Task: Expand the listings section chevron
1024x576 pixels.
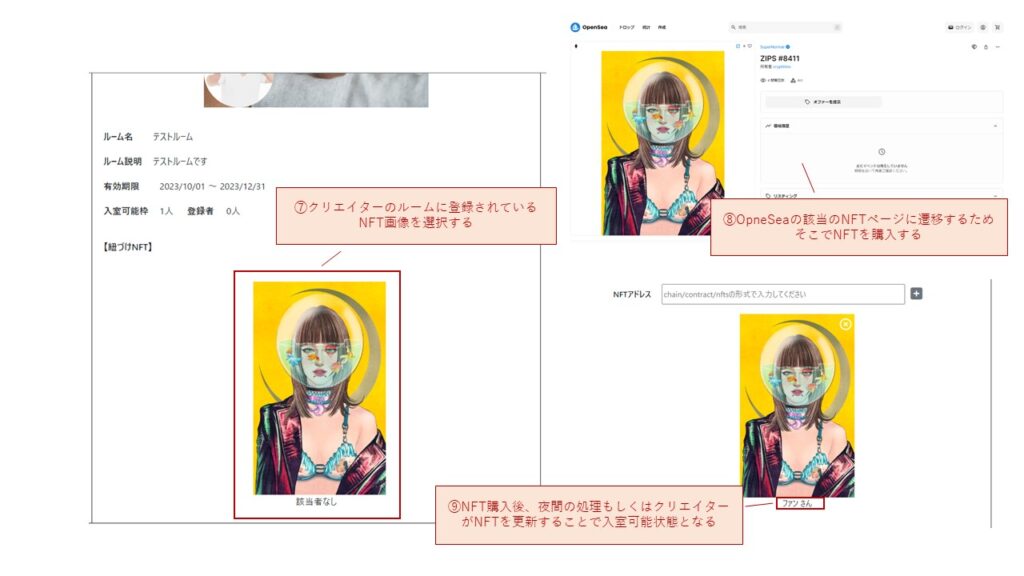Action: (x=995, y=195)
